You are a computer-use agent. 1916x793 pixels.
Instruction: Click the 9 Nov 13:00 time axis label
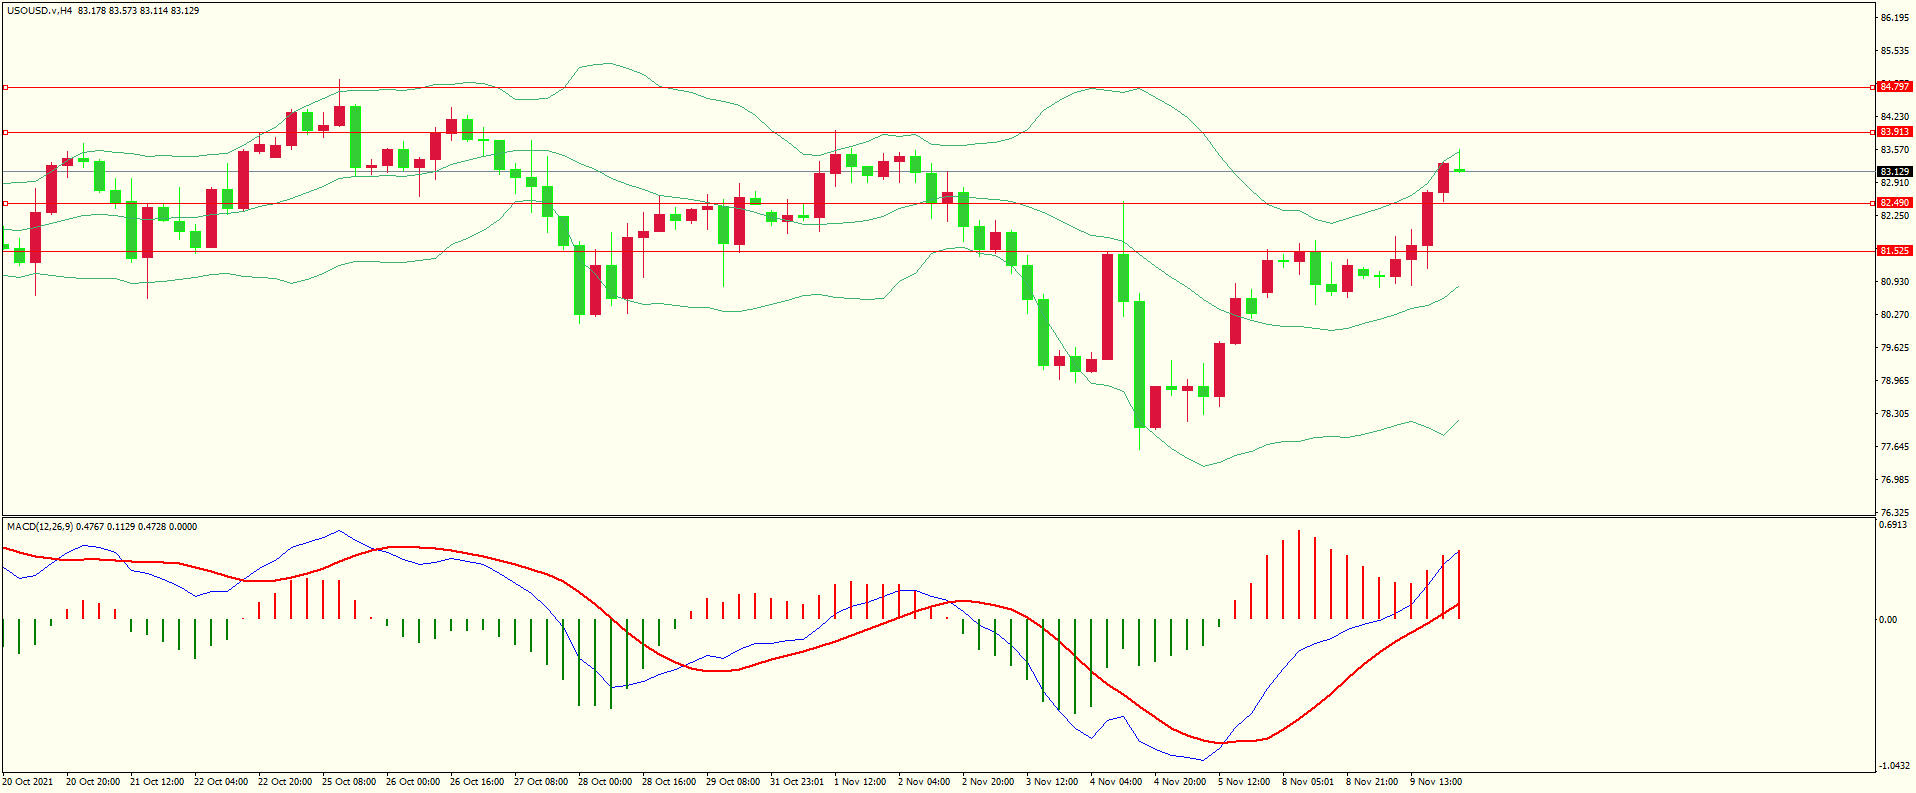pos(1436,782)
